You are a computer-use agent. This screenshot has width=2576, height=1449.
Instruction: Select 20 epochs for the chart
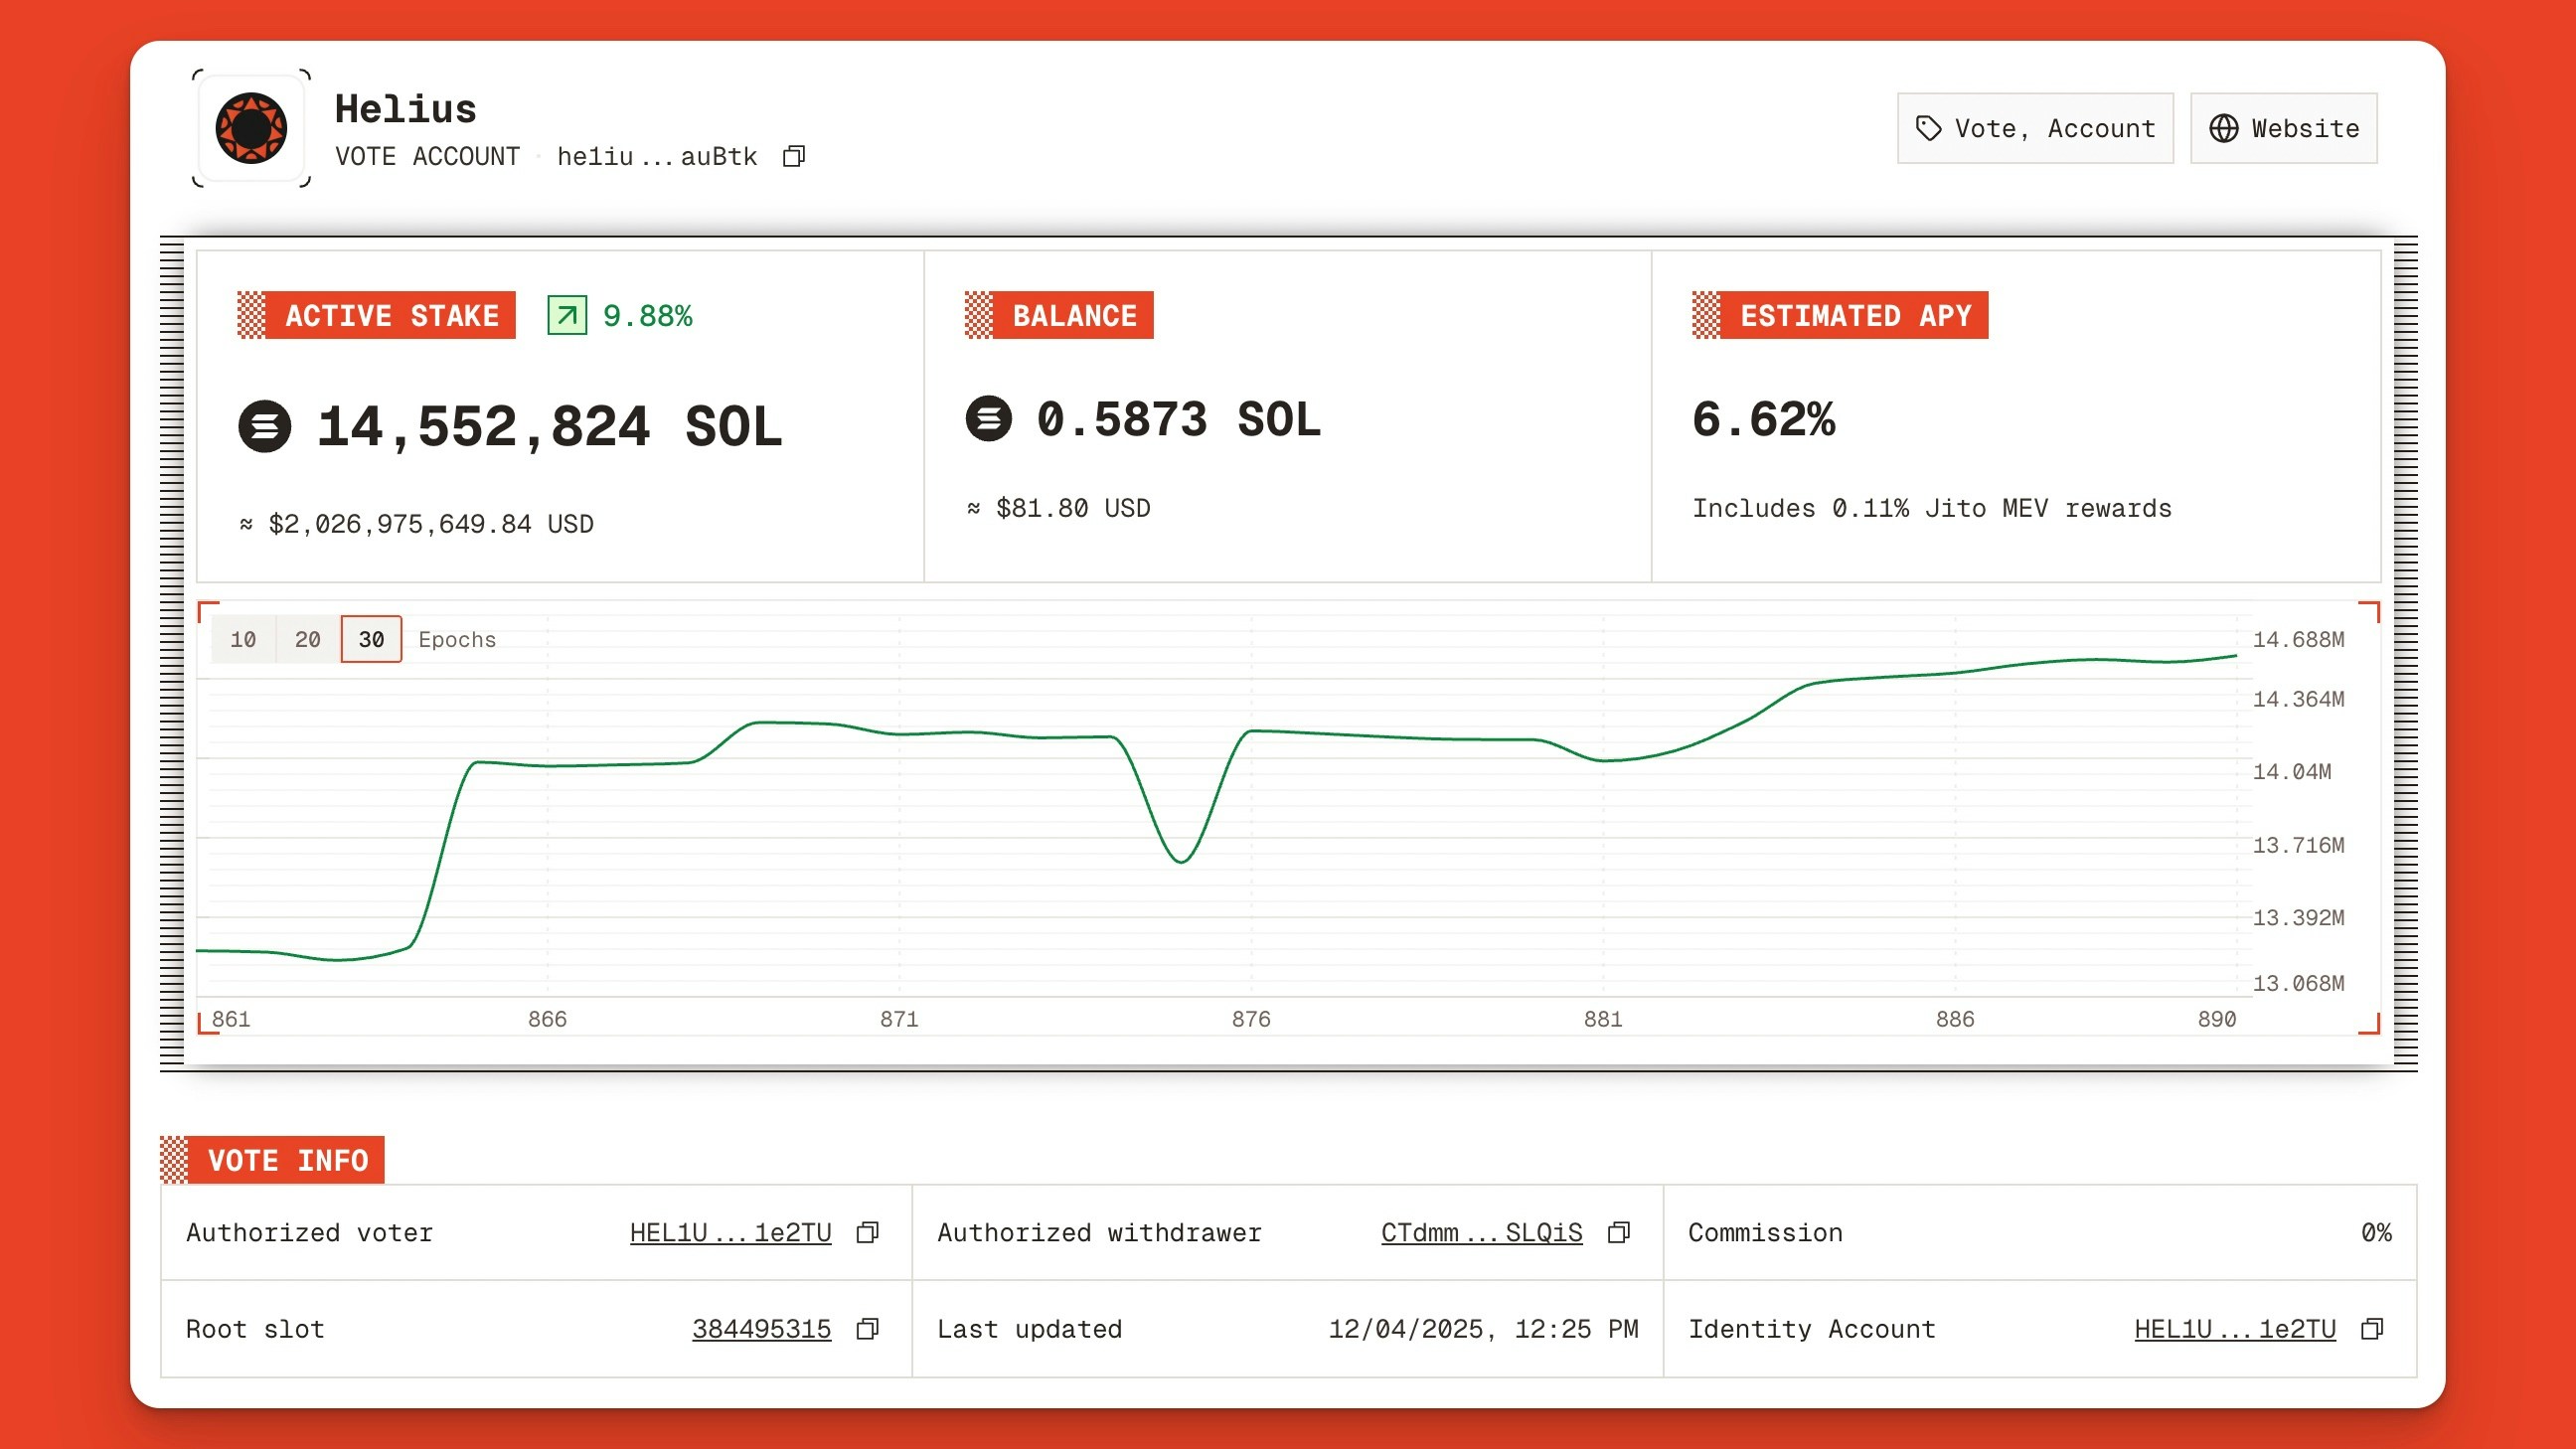307,639
